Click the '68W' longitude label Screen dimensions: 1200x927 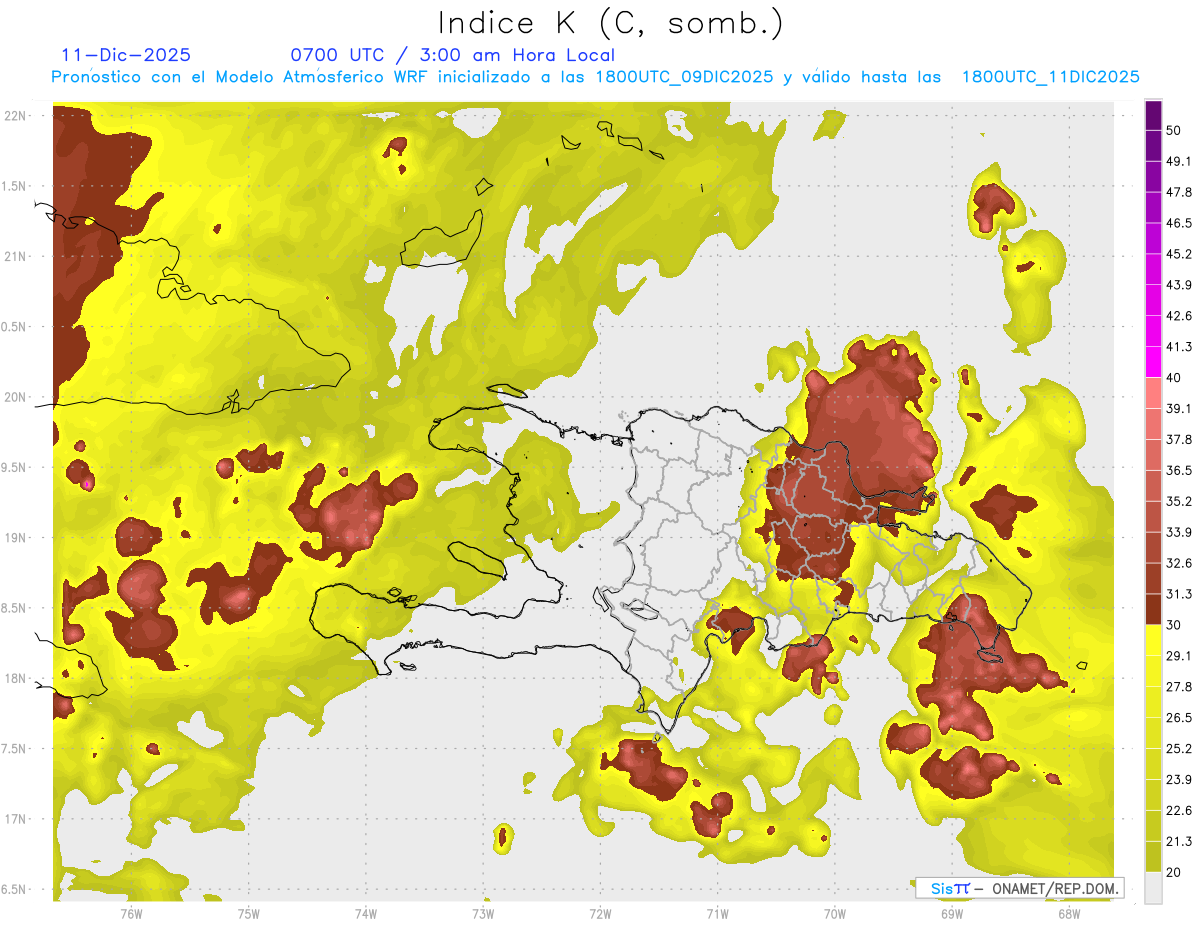[x=1068, y=913]
